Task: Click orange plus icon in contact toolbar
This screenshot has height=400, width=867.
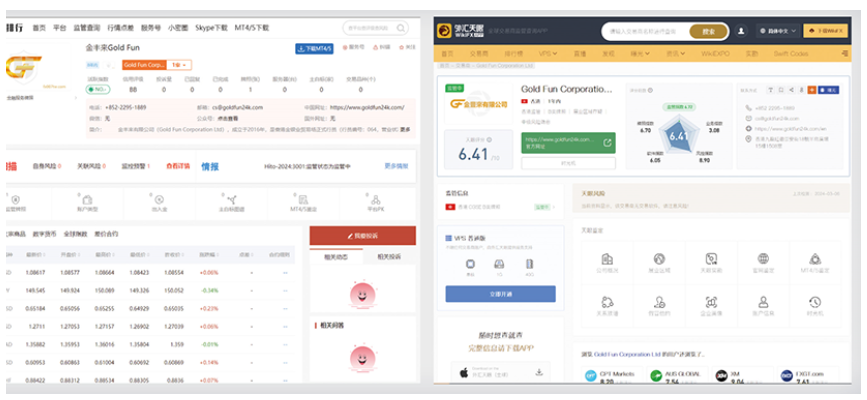Action: [812, 90]
